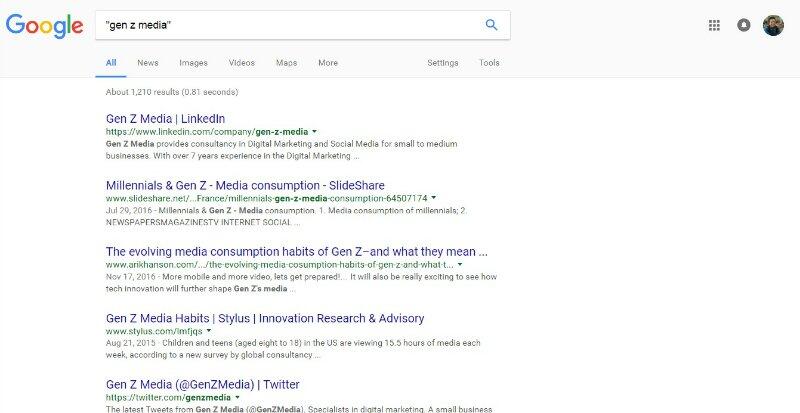Click the "About 1,210 results" text
This screenshot has width=800, height=413.
click(x=172, y=92)
